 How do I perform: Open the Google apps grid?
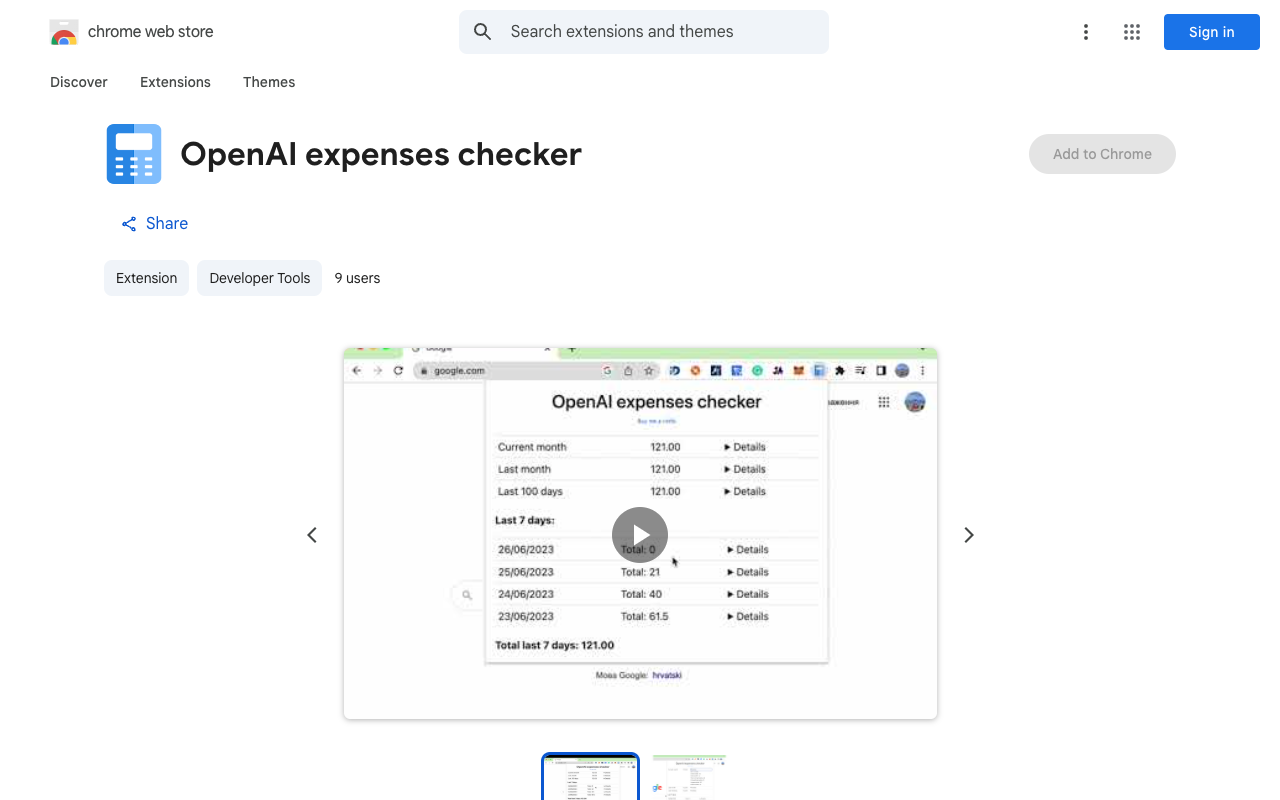tap(1132, 32)
